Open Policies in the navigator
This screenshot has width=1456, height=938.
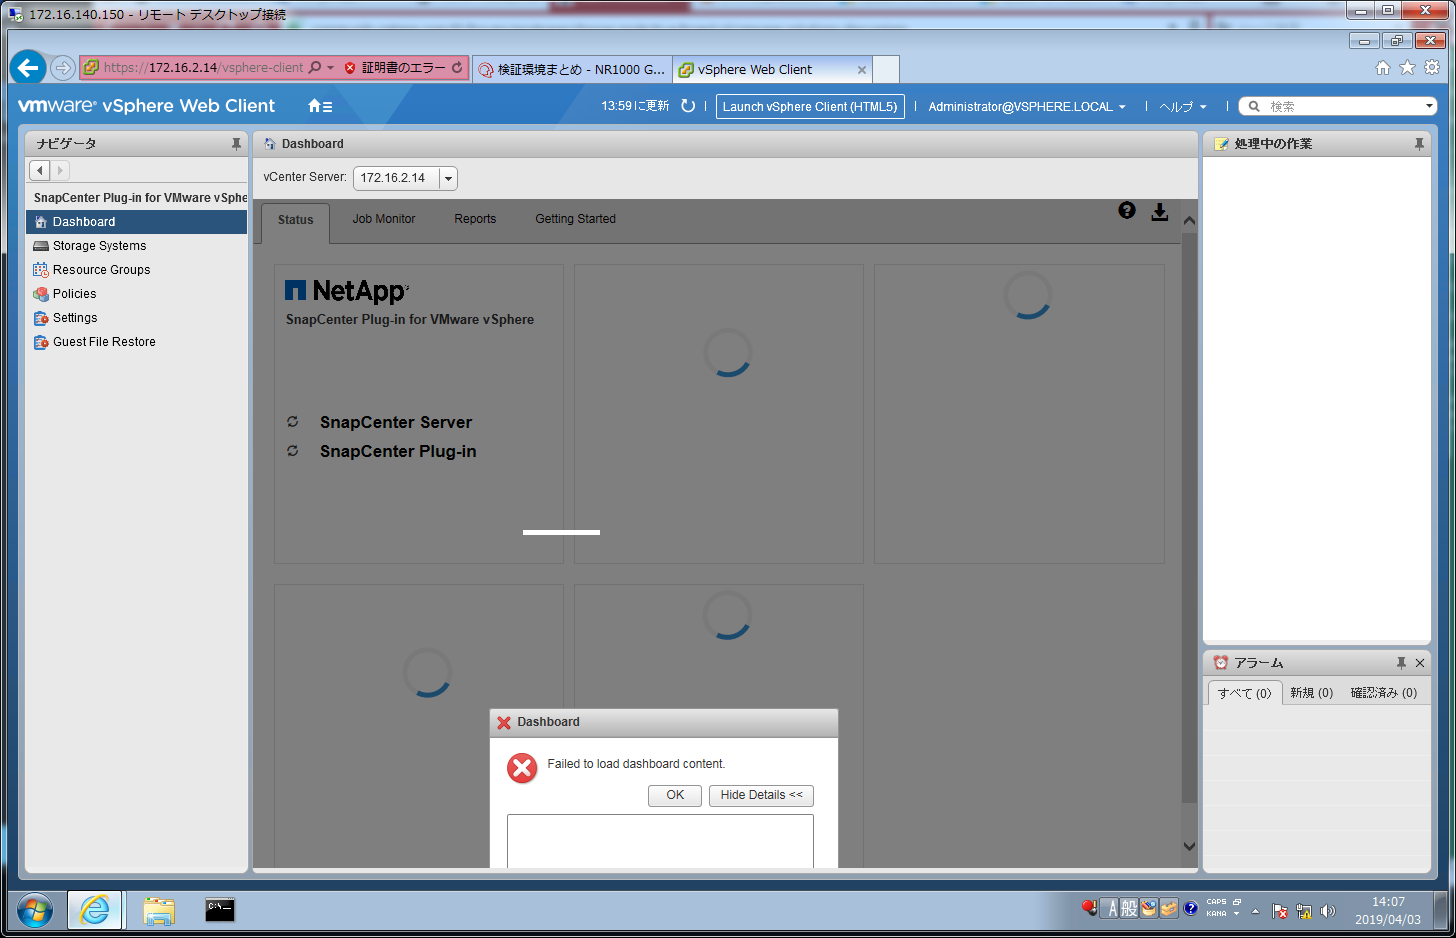click(136, 294)
